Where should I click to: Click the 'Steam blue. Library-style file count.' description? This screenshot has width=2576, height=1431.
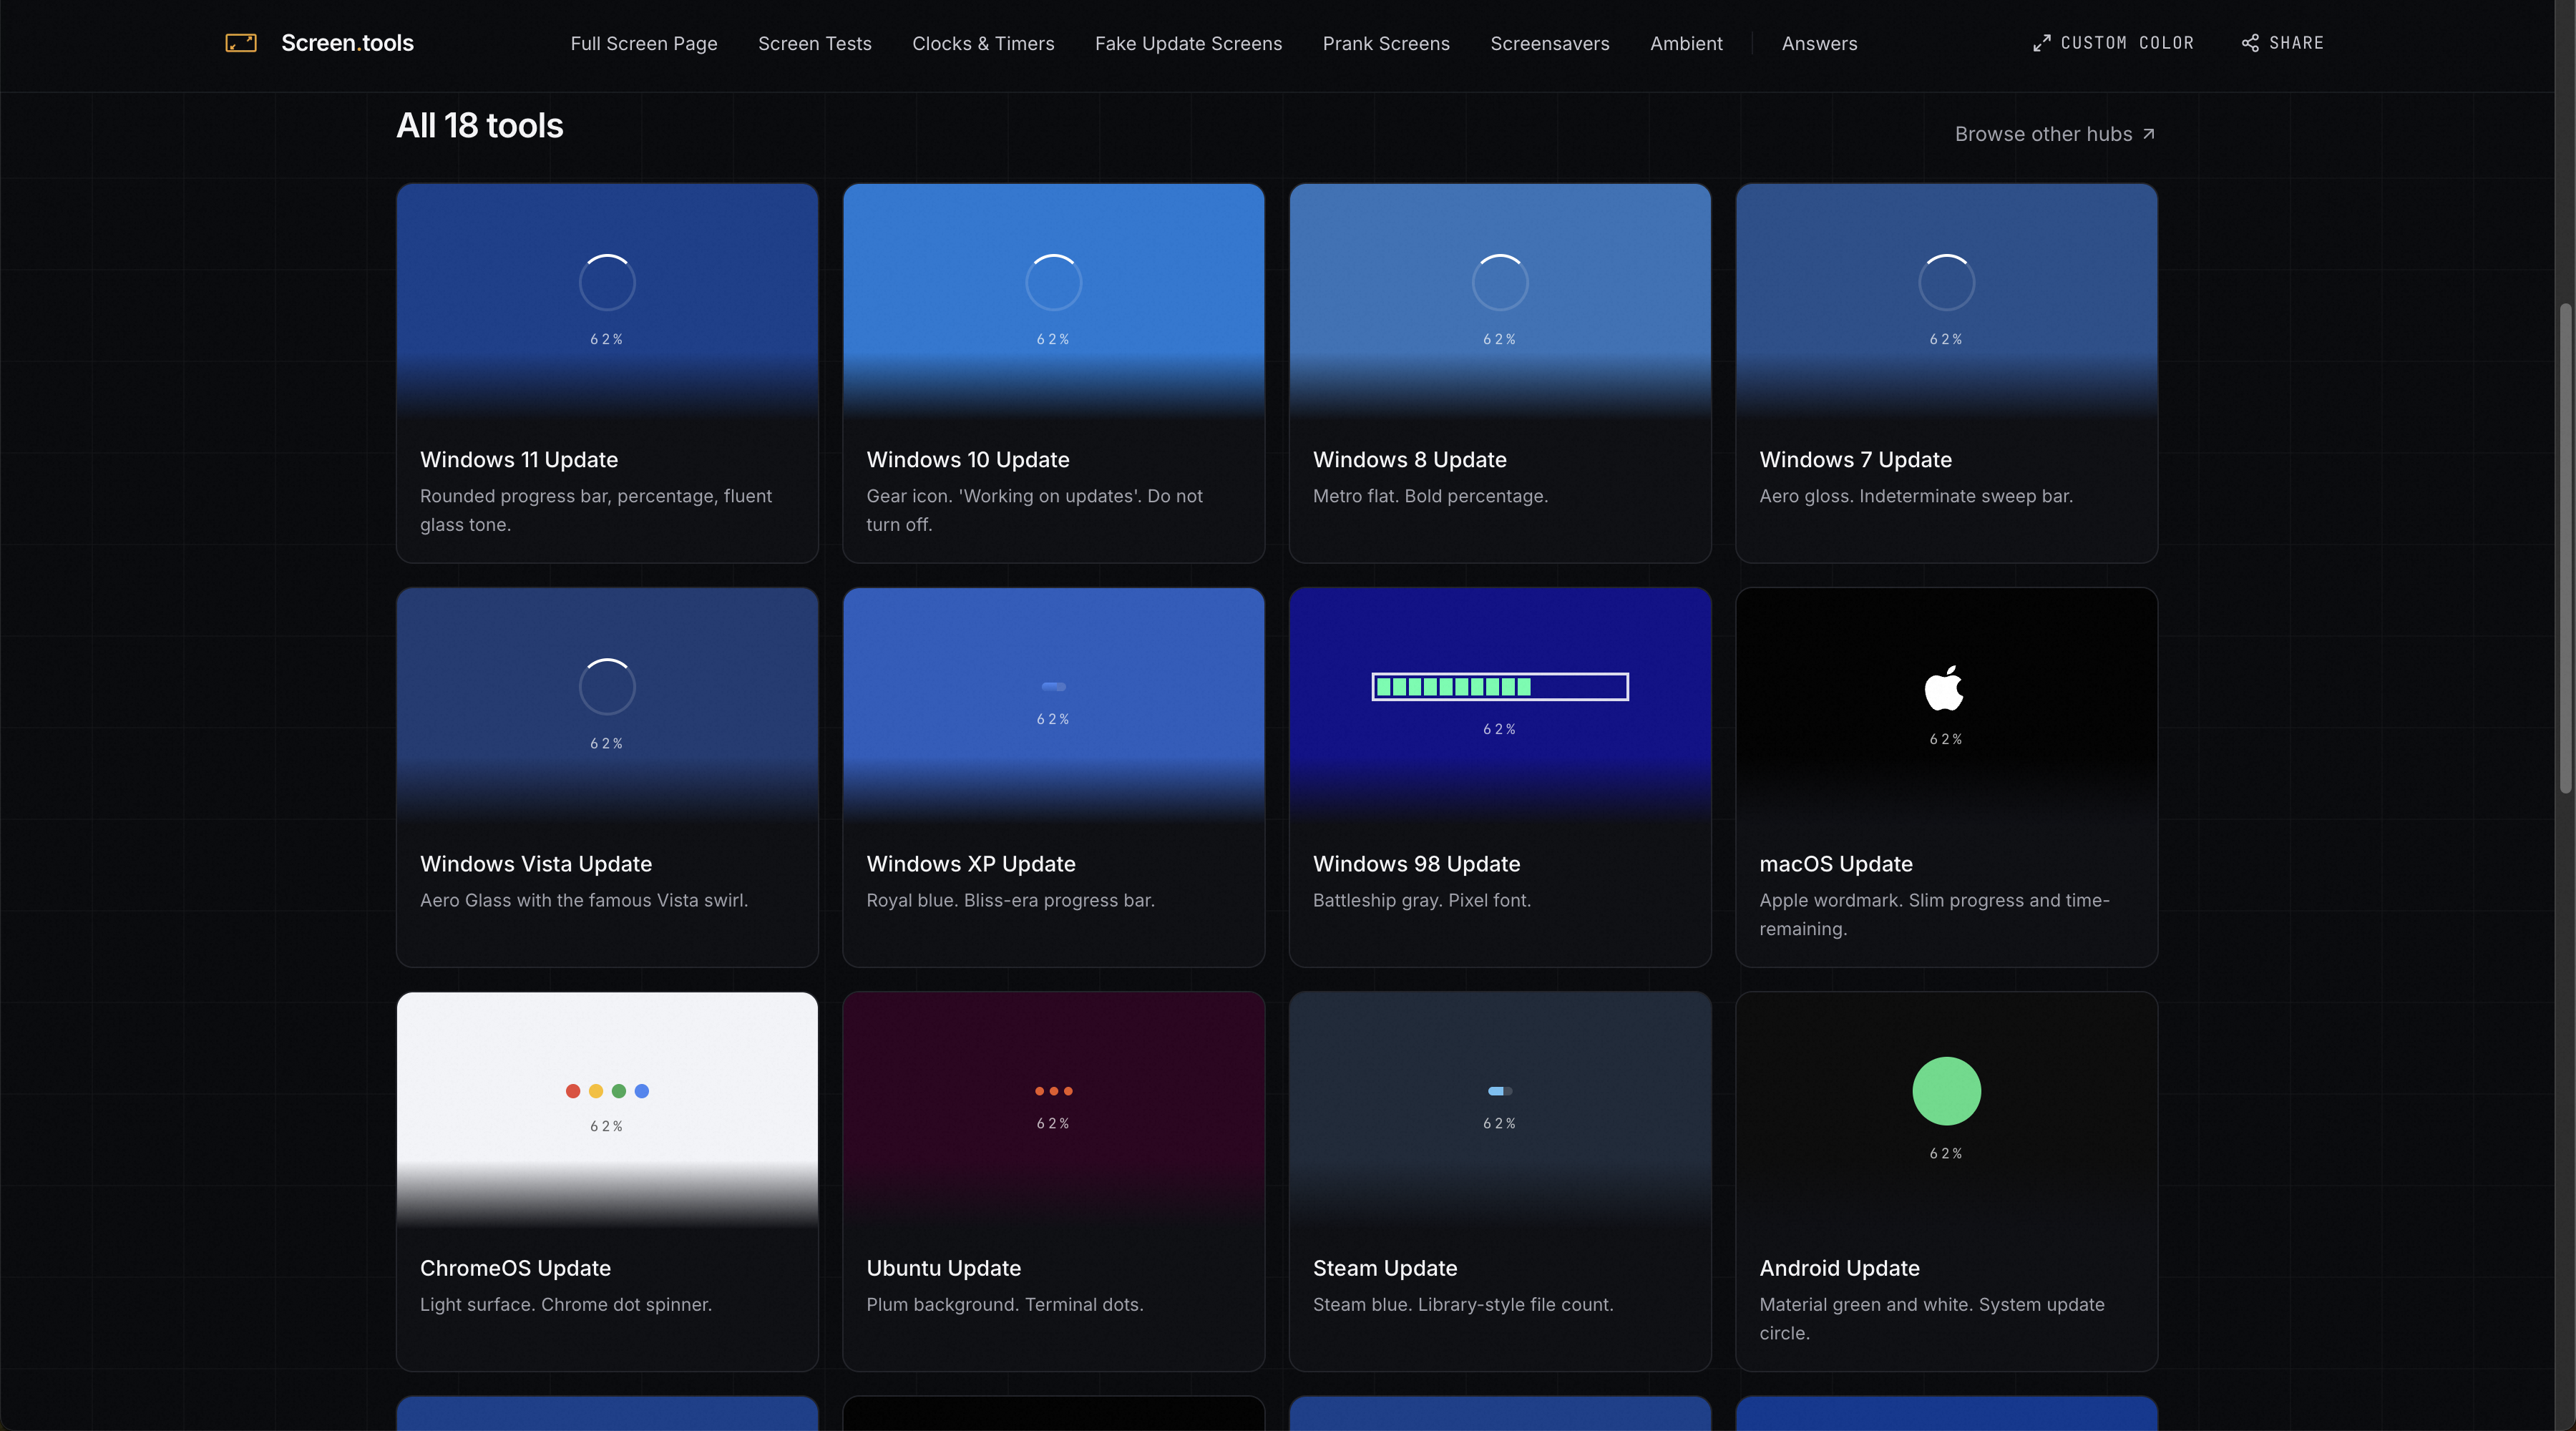click(x=1463, y=1304)
